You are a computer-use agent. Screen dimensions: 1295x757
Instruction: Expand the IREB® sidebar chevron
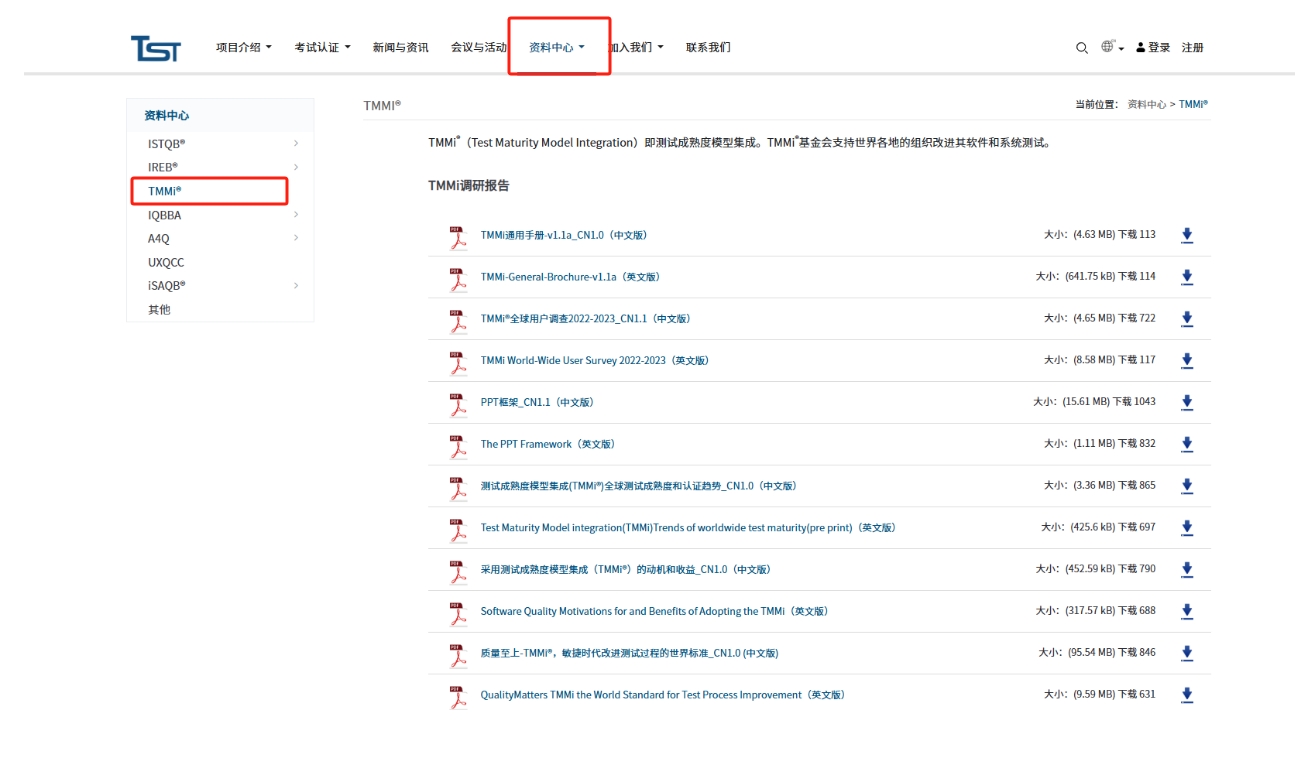click(296, 167)
